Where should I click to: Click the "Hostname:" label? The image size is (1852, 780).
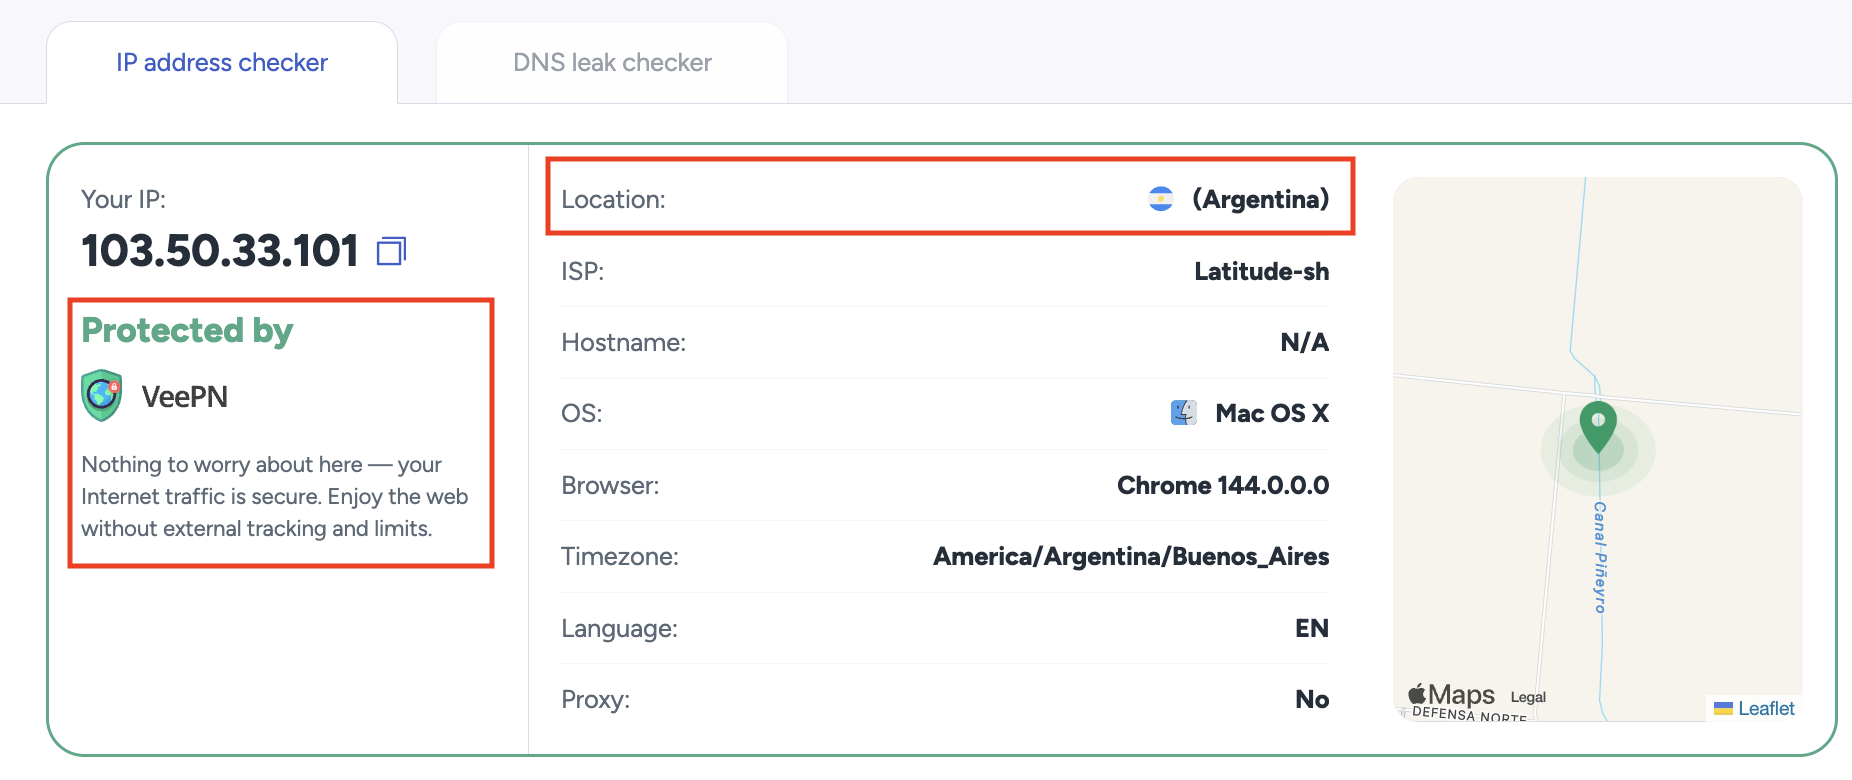pos(623,342)
